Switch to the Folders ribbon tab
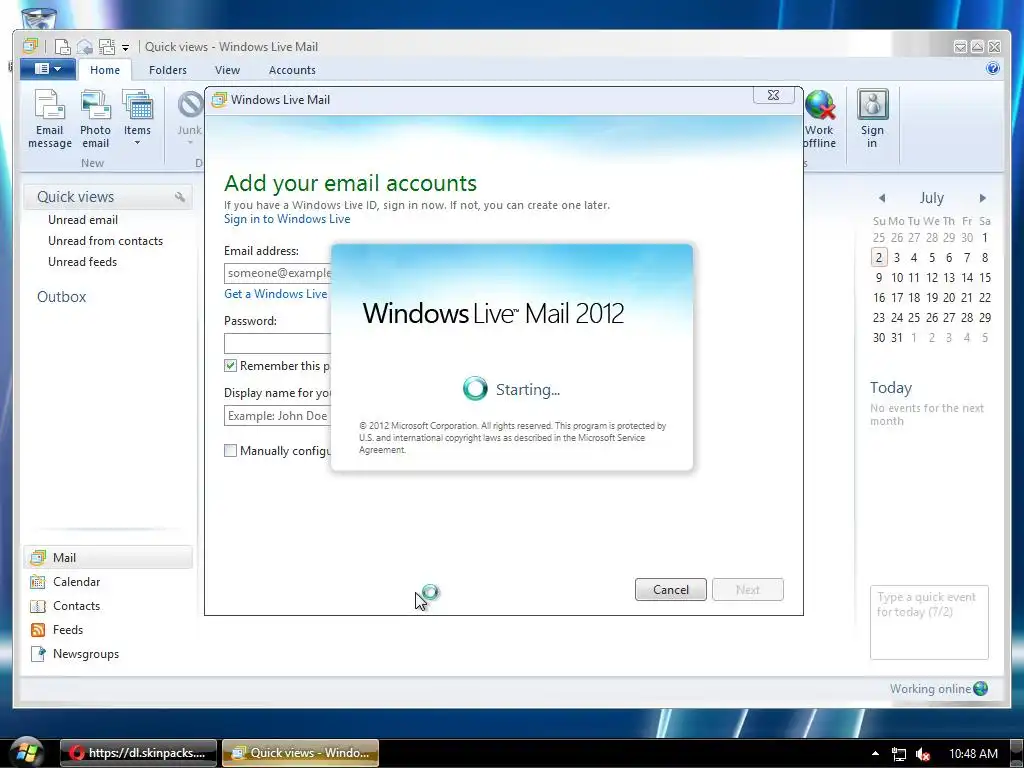1024x768 pixels. click(167, 70)
